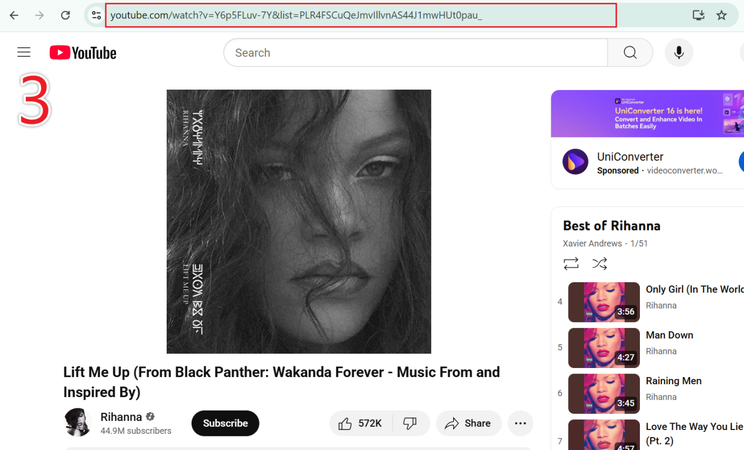Open the YouTube hamburger guide menu
This screenshot has width=744, height=450.
(x=24, y=52)
